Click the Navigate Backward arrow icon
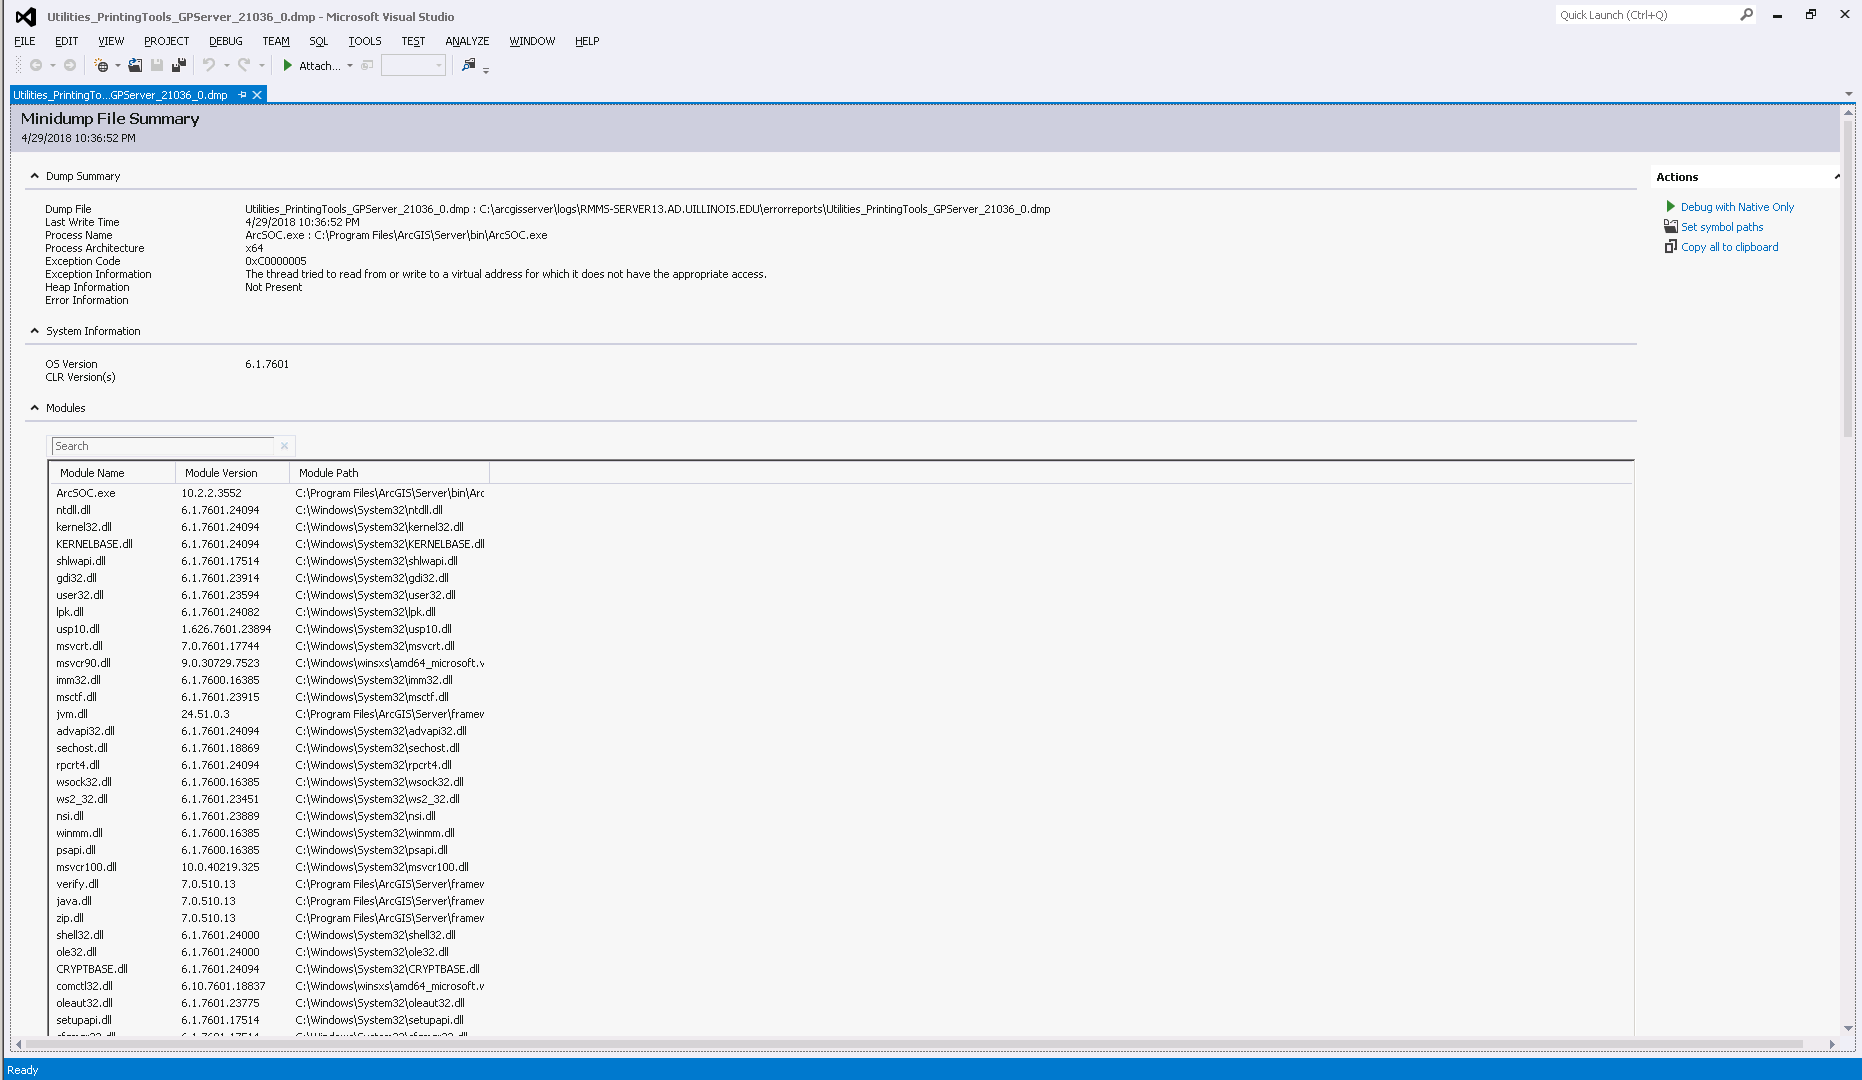This screenshot has height=1080, width=1862. tap(36, 66)
